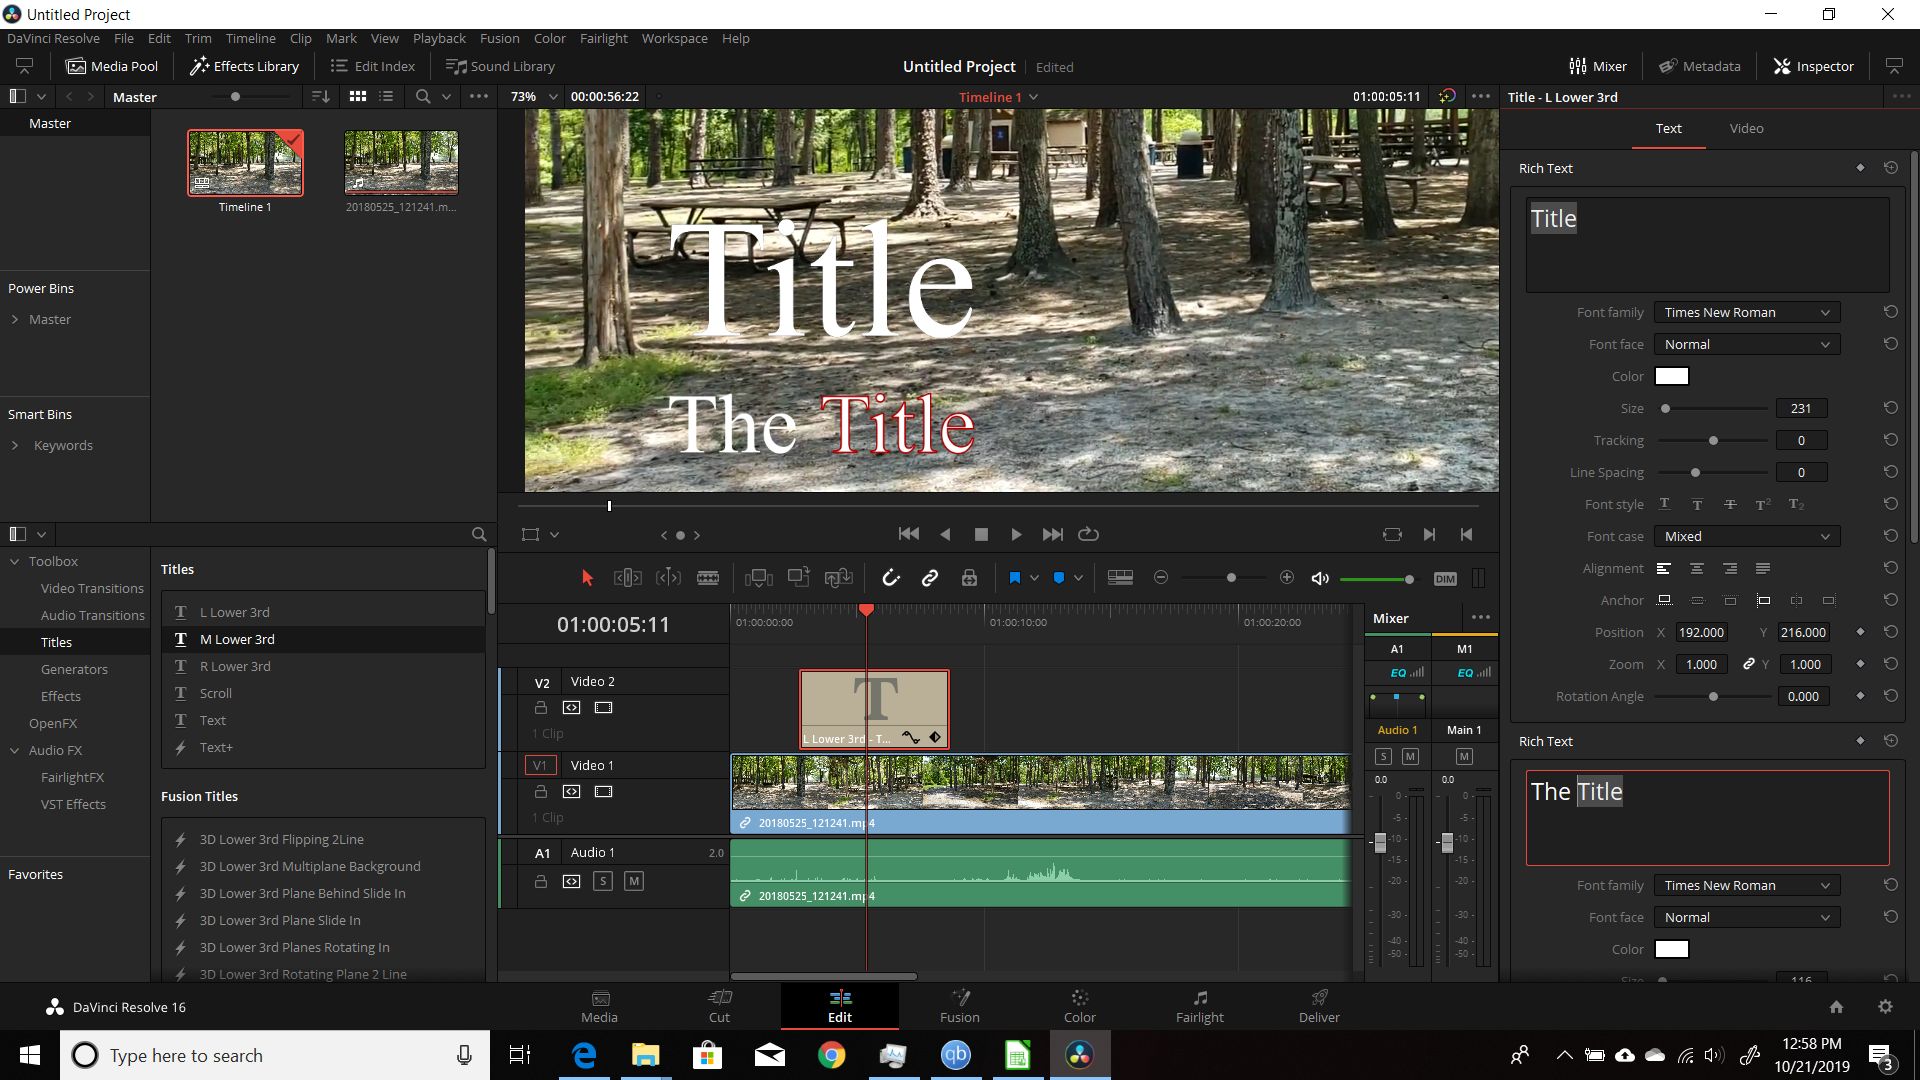Click the DIM audio button

(1445, 579)
